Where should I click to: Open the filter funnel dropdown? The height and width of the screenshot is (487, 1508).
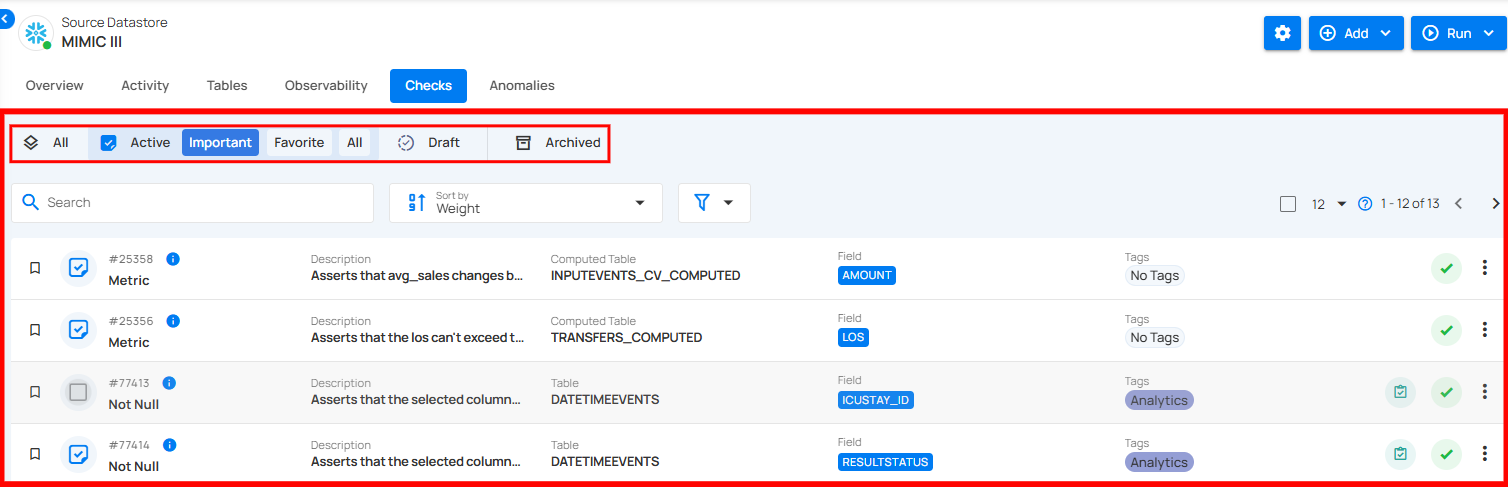[x=714, y=203]
